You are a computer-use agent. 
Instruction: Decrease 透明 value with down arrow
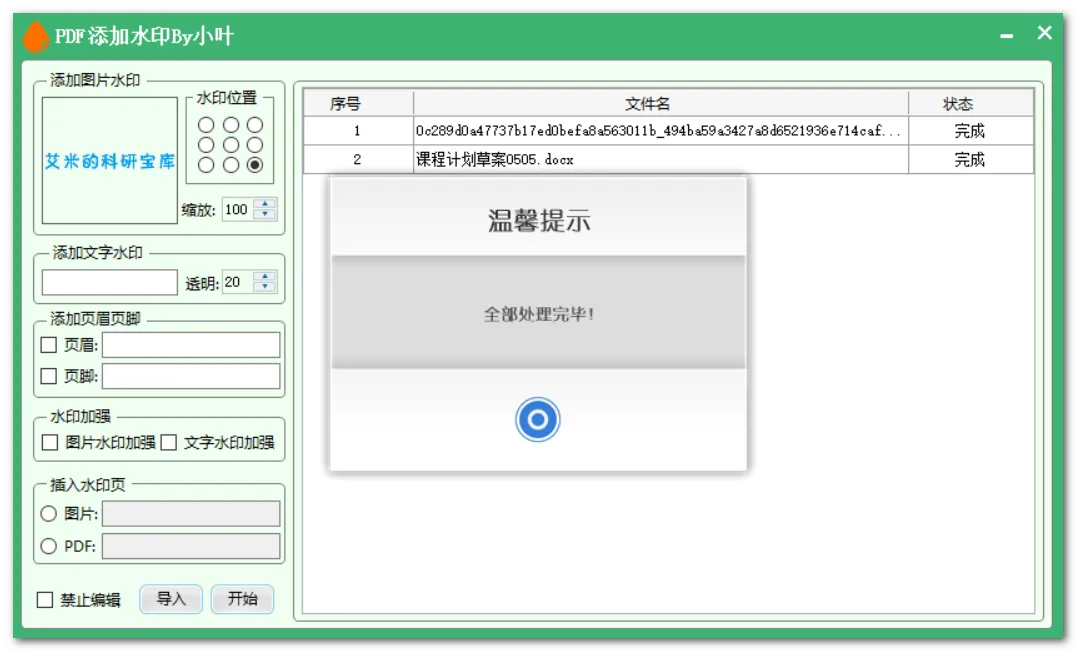(x=265, y=287)
